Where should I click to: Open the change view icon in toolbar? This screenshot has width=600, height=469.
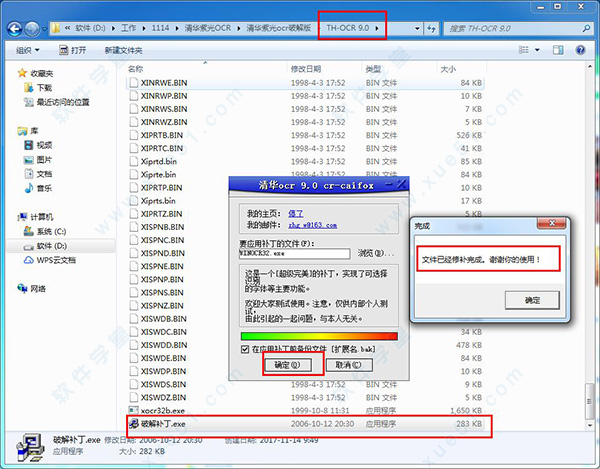tap(523, 50)
